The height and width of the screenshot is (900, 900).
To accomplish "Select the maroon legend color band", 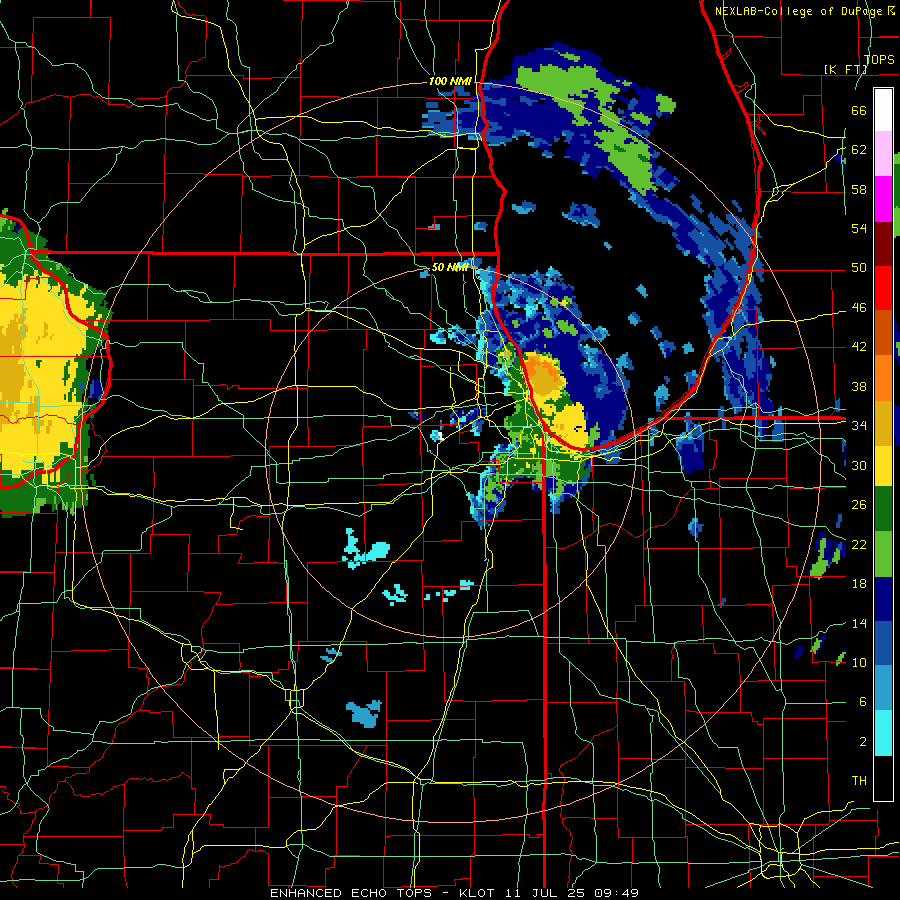I will pos(883,244).
